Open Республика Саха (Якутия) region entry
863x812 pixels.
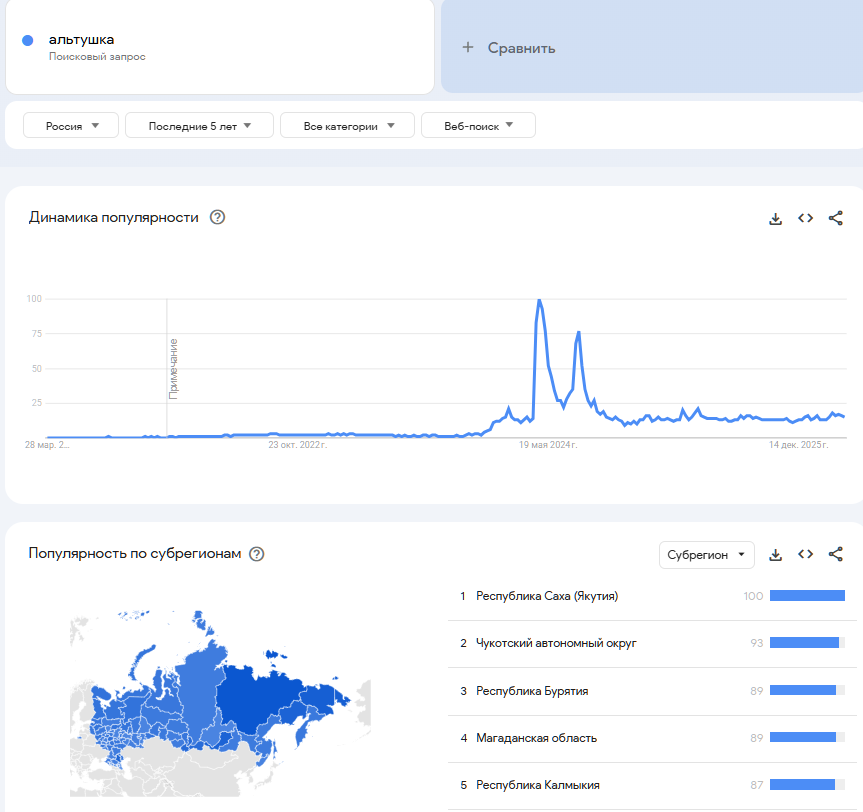547,596
